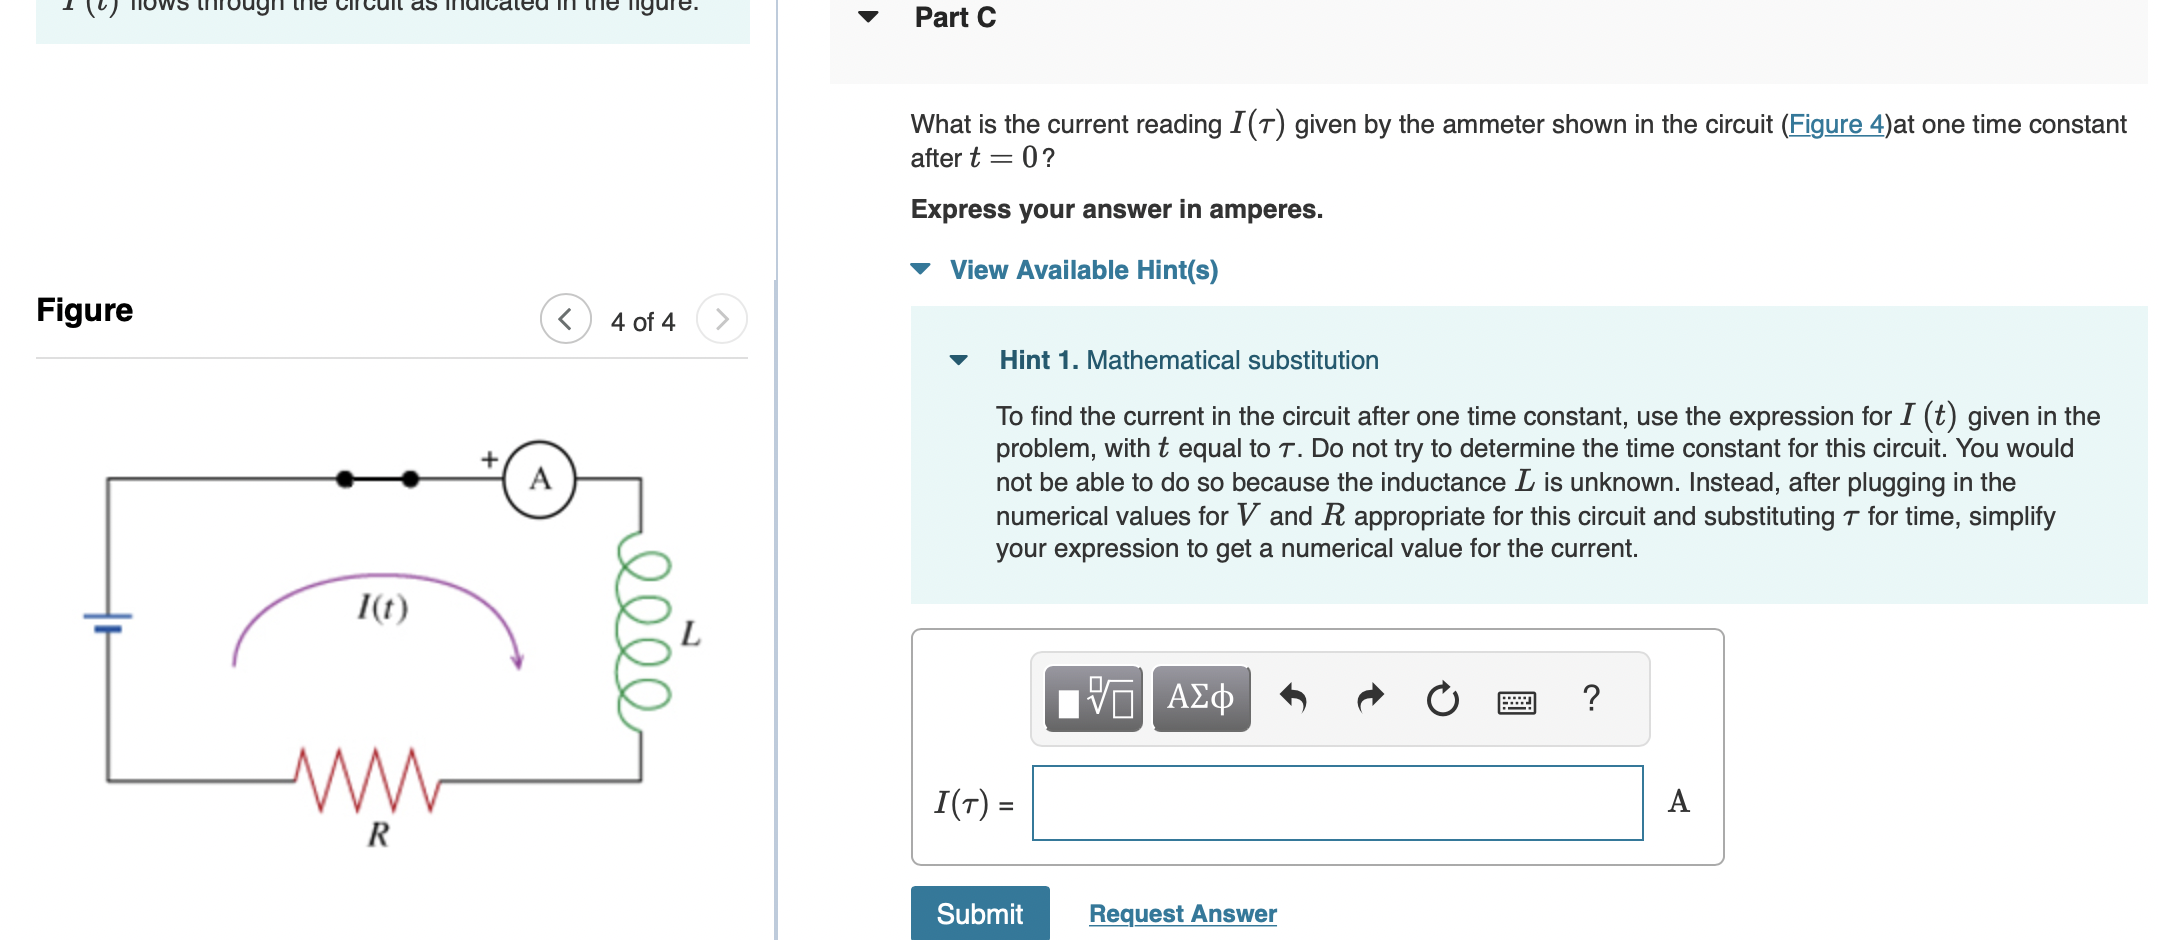This screenshot has height=940, width=2158.
Task: Open the Greek symbols ΑΣφ palette
Action: (x=1200, y=699)
